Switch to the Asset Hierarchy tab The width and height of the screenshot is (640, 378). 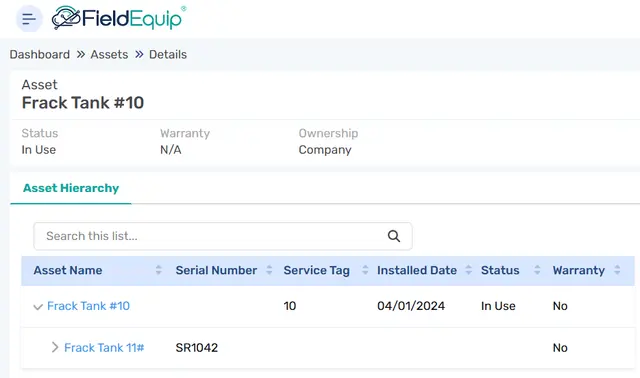click(x=71, y=188)
